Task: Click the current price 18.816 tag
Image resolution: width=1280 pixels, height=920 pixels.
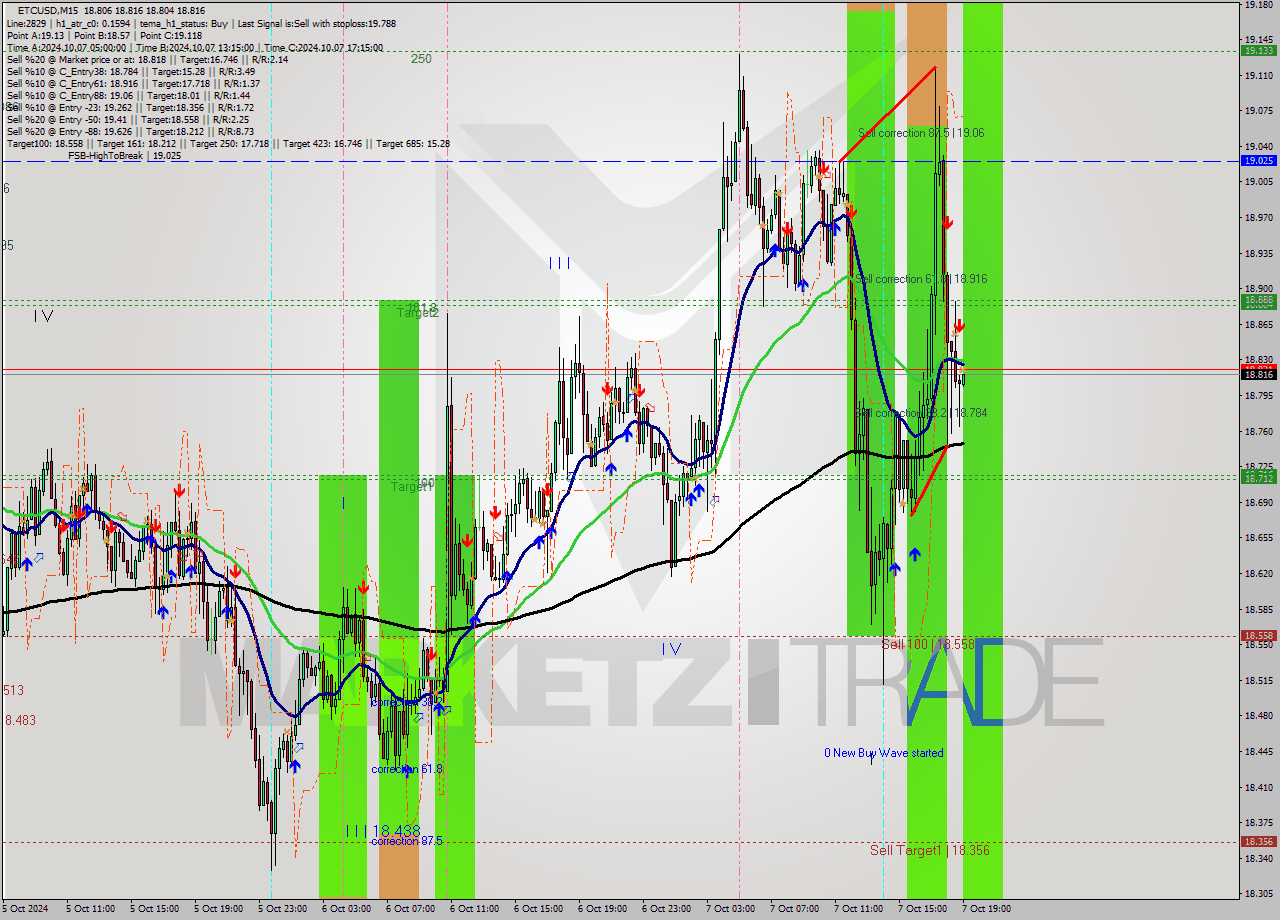Action: pos(1258,374)
